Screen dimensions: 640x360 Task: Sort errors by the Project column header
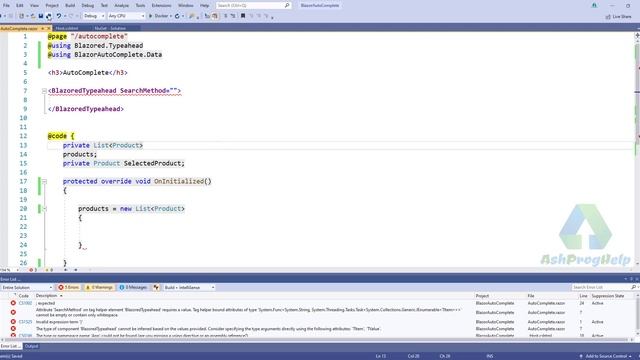tap(482, 296)
